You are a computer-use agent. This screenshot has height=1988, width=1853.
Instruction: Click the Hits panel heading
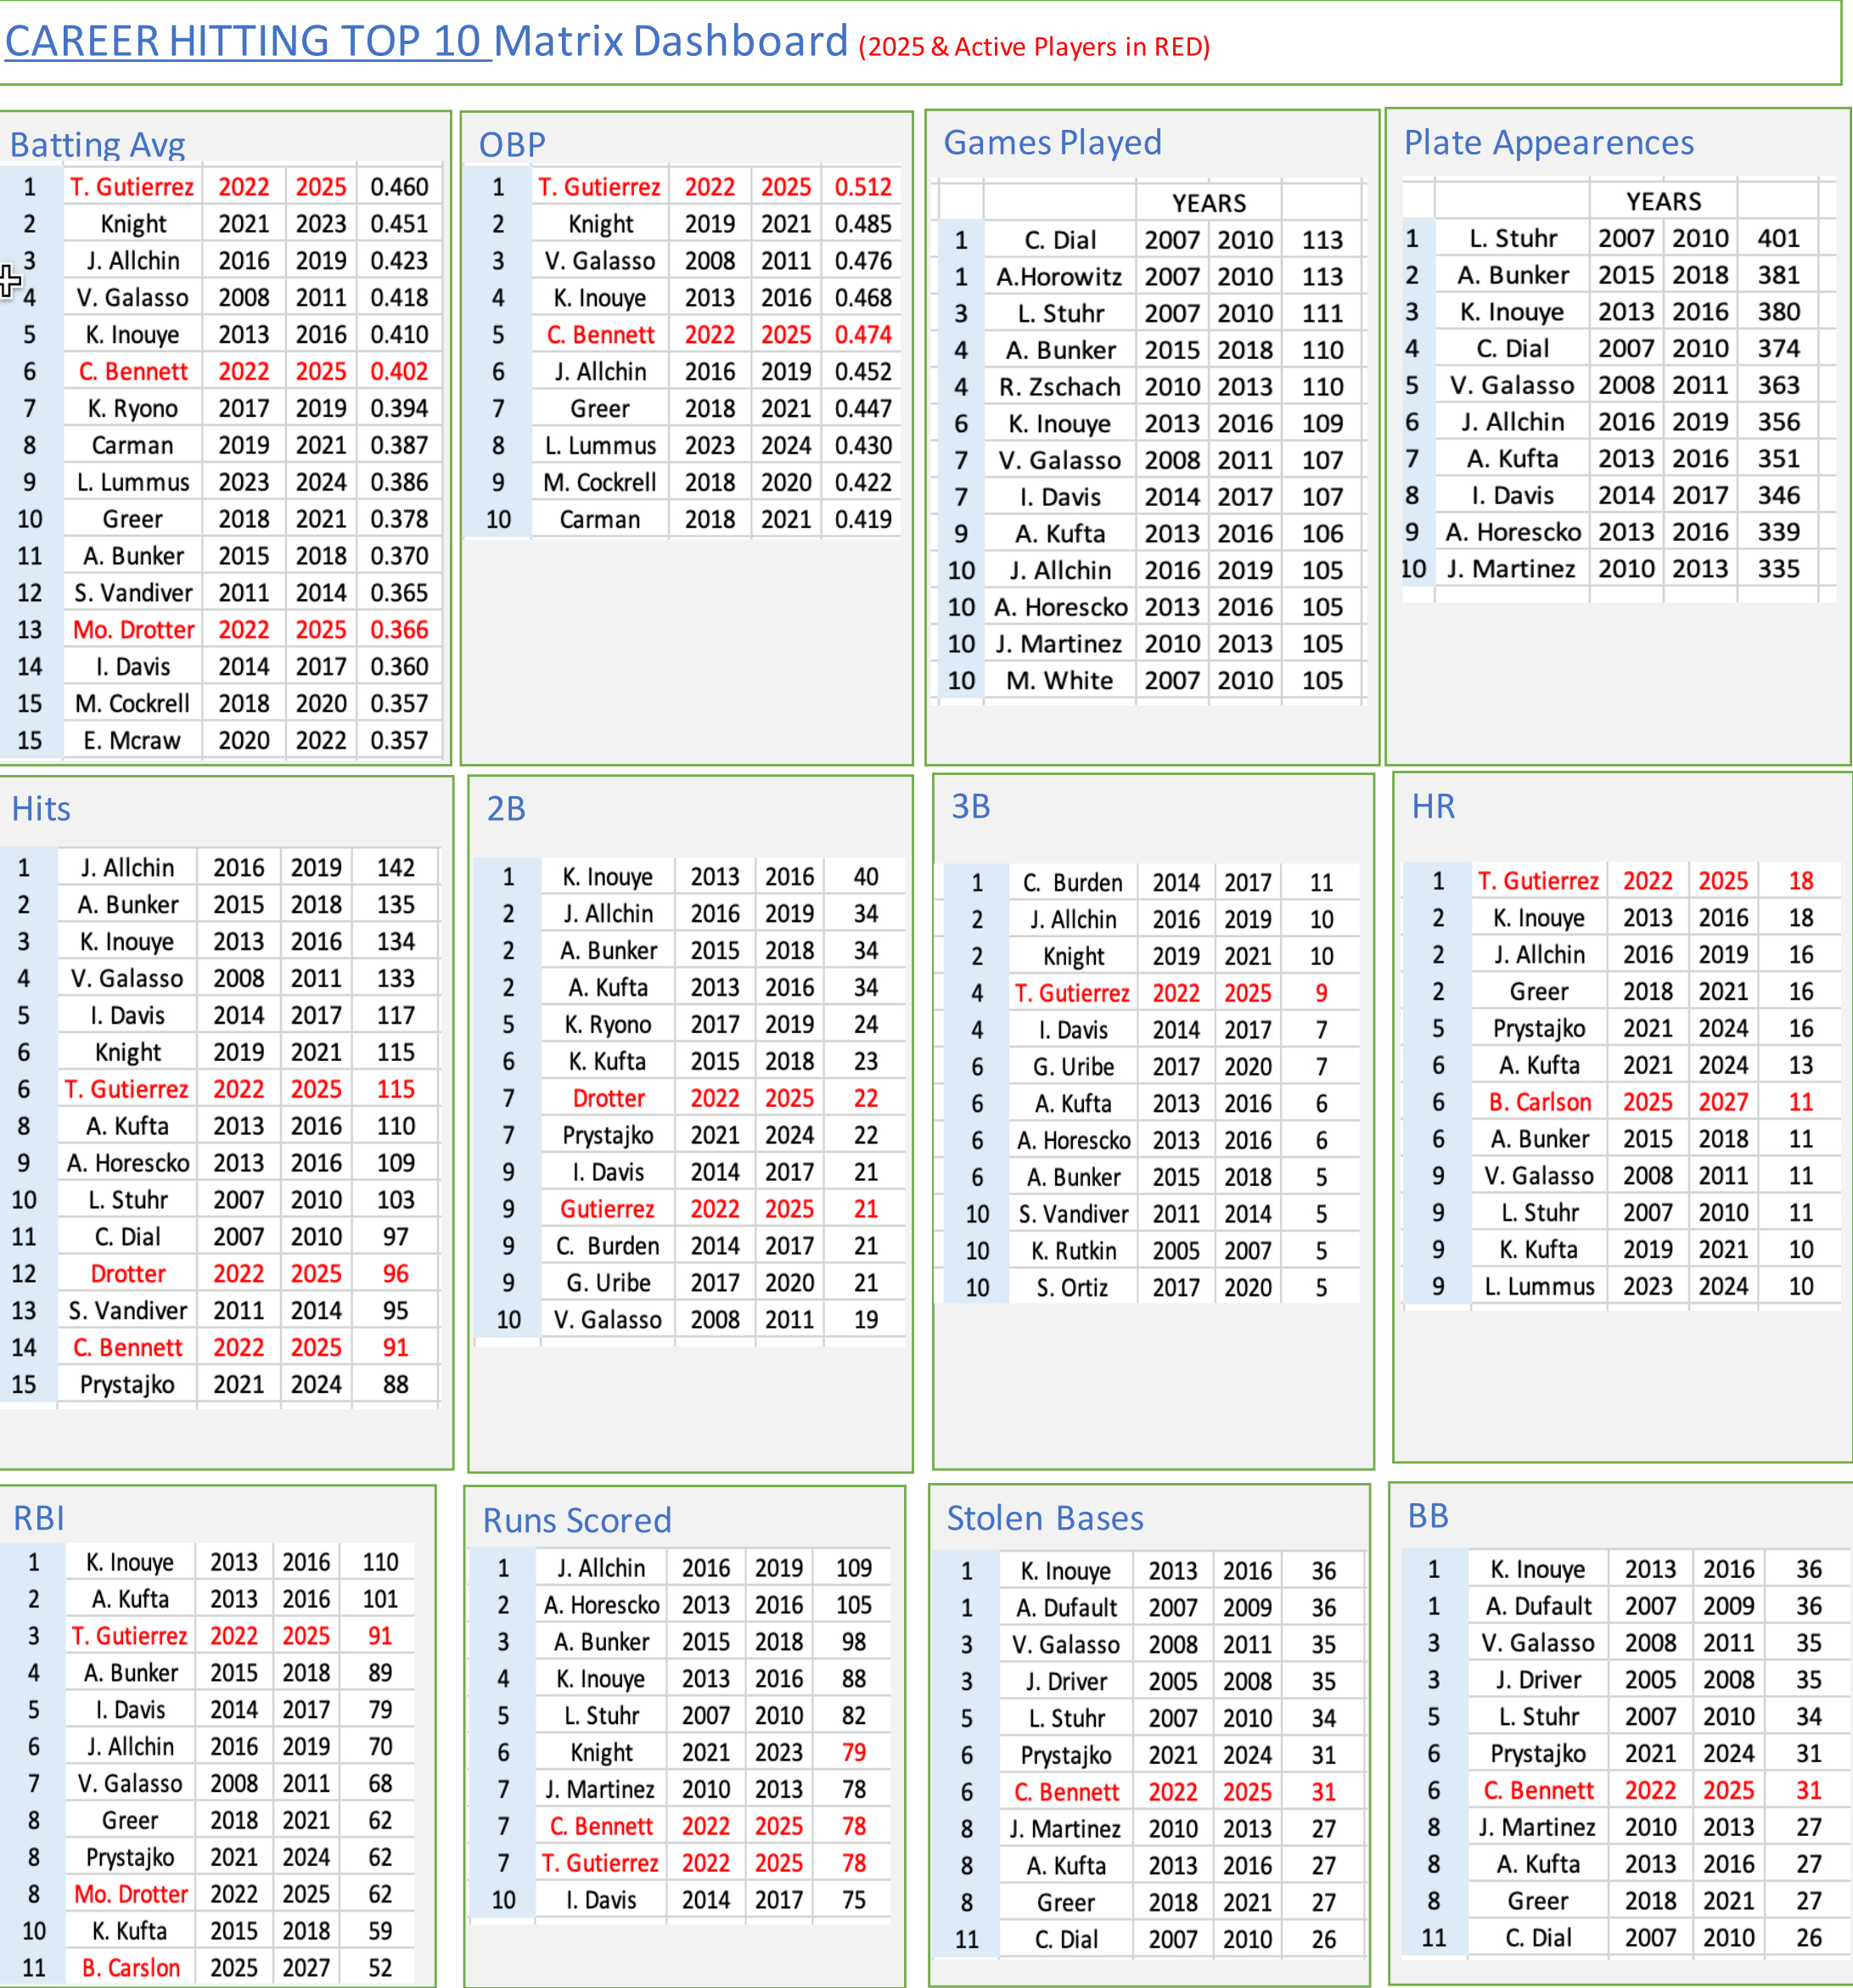(41, 809)
